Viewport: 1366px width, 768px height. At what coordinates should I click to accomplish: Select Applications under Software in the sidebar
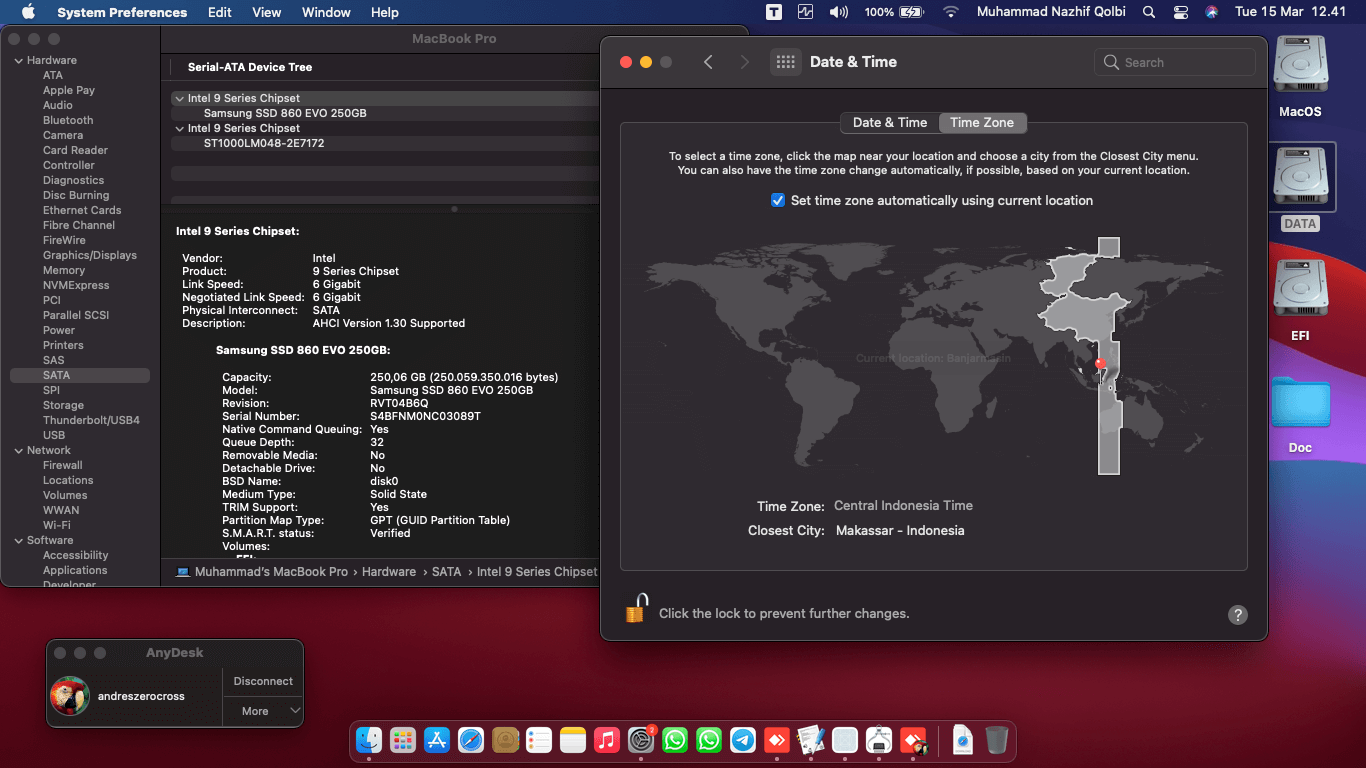coord(75,570)
